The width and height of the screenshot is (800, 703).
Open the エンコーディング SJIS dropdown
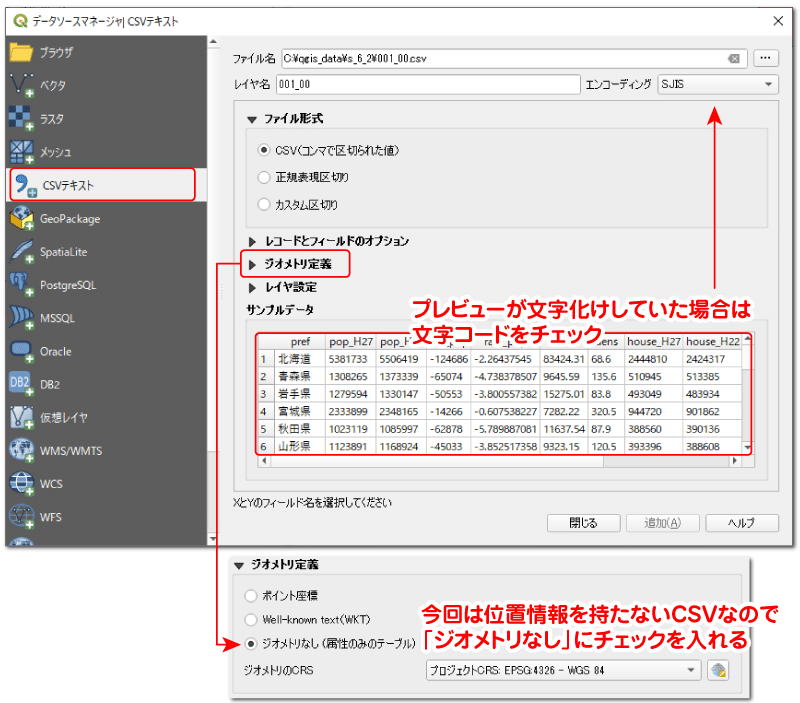(718, 84)
